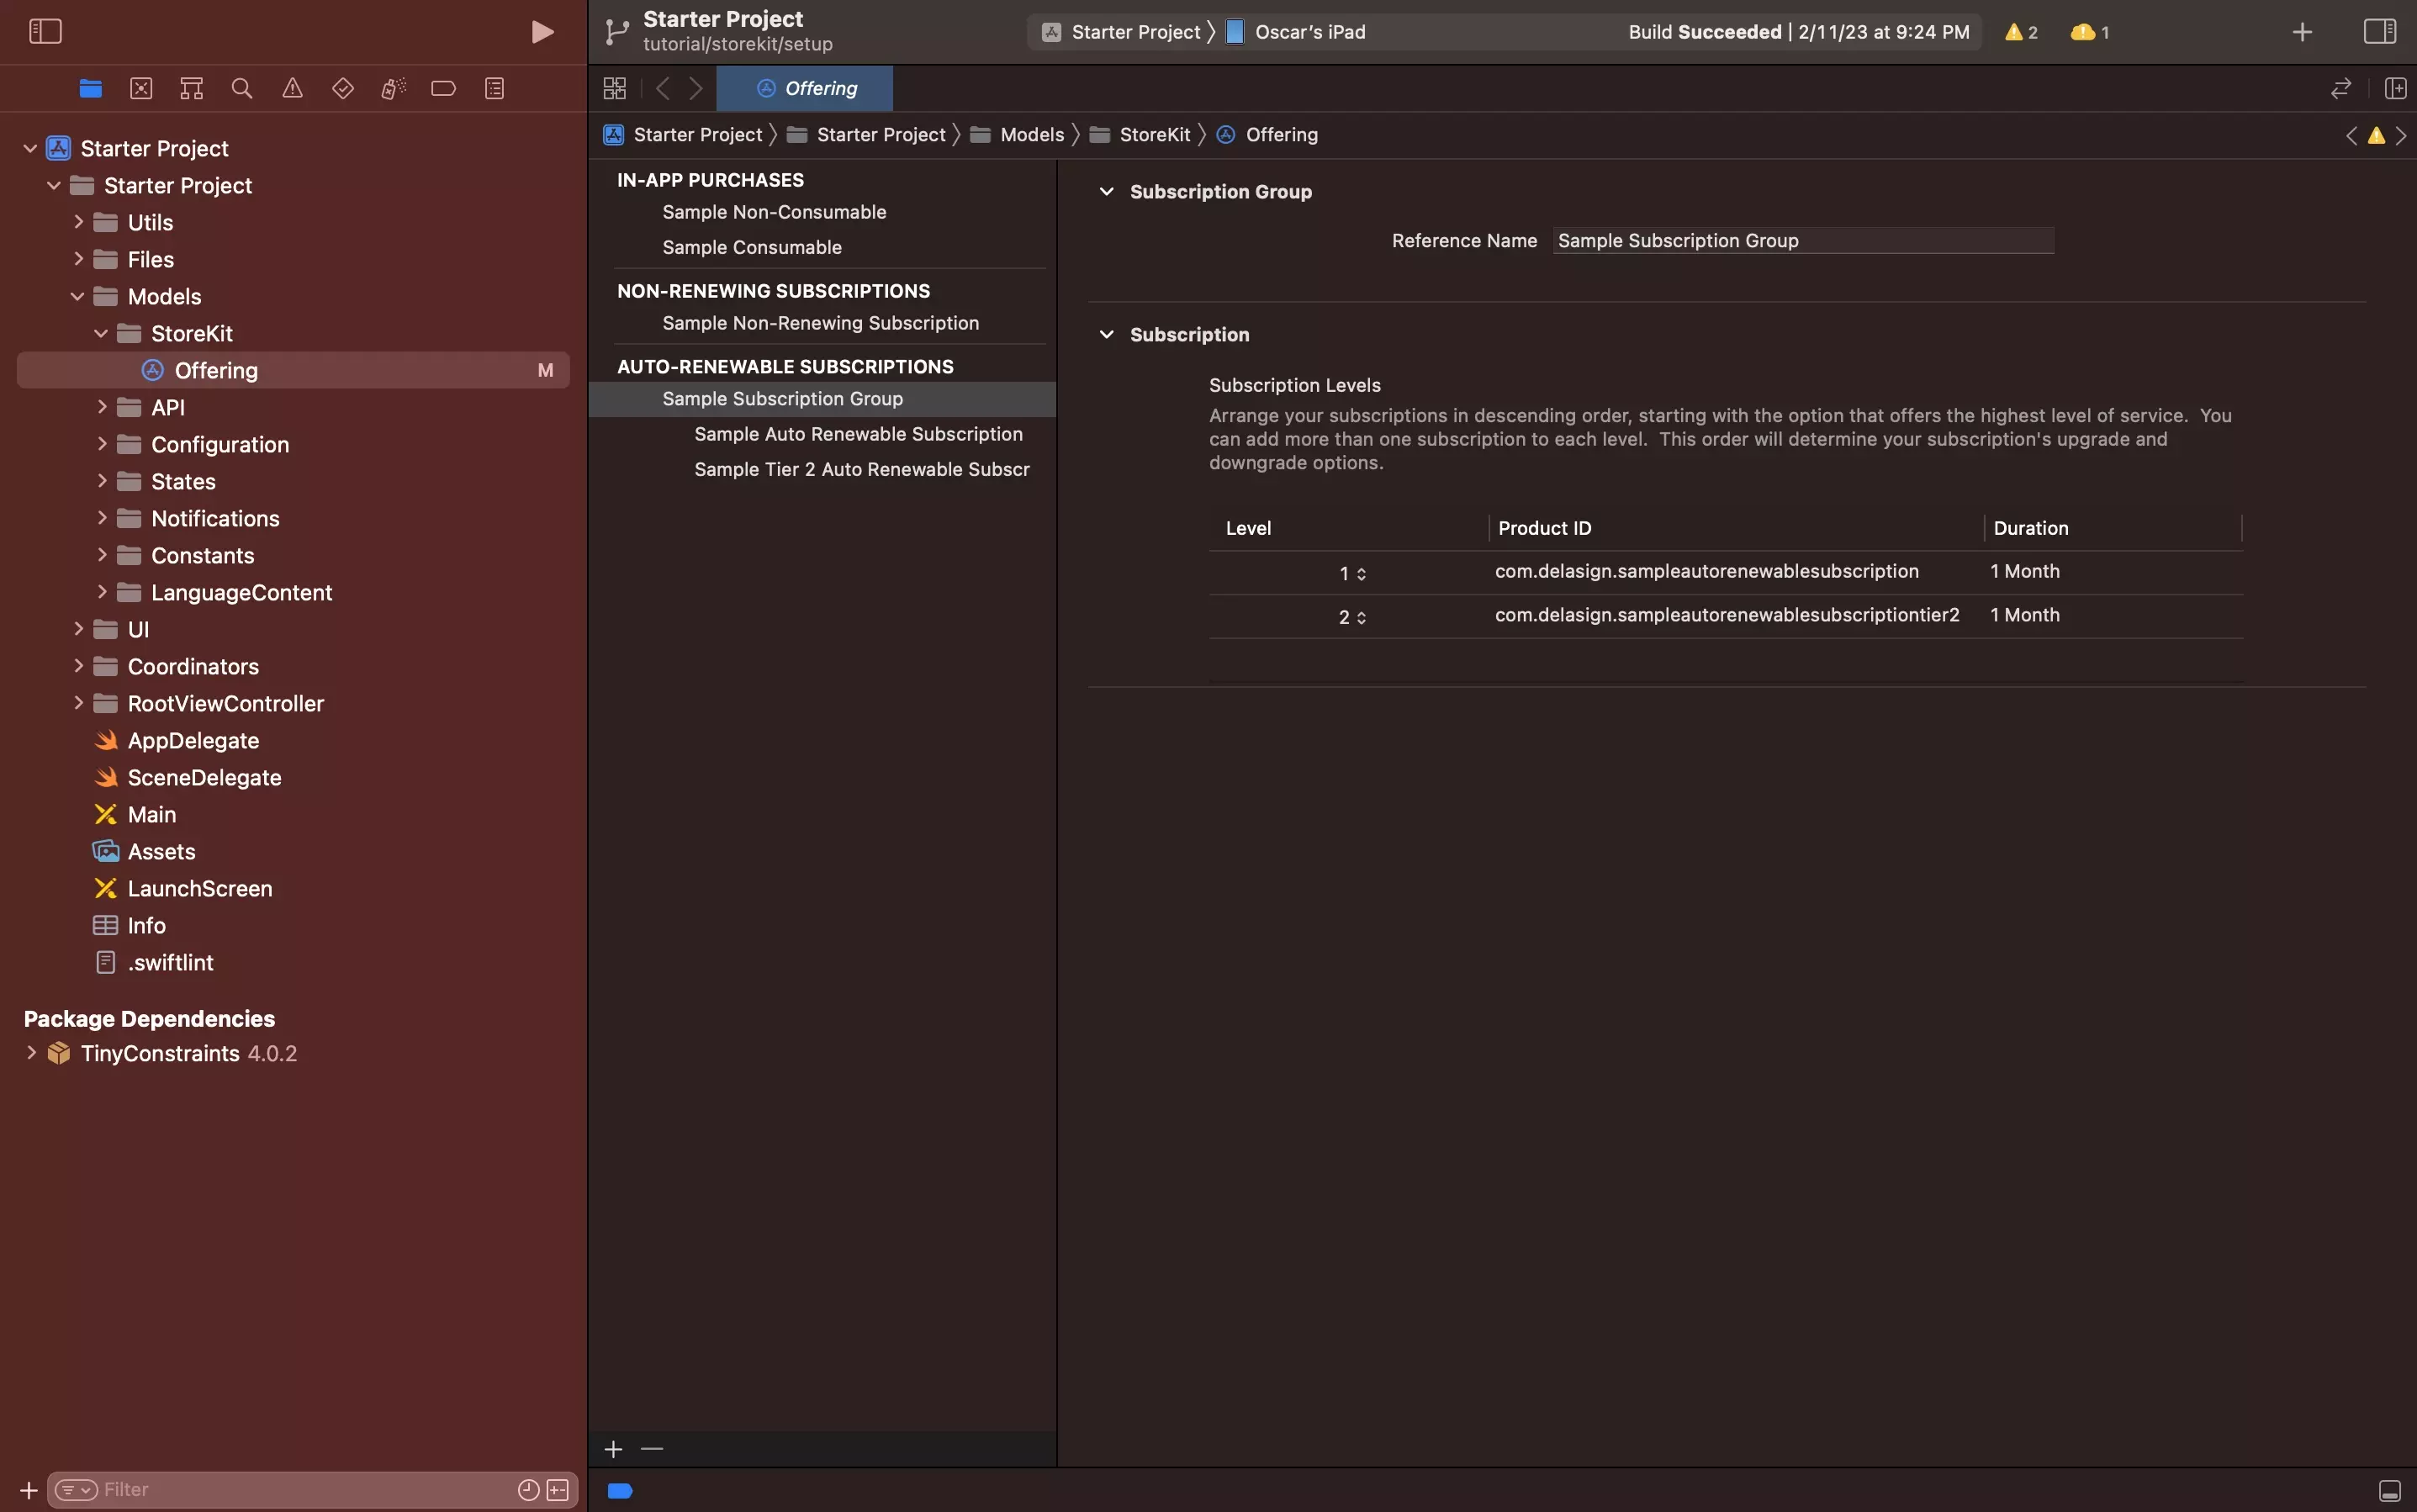The width and height of the screenshot is (2417, 1512).
Task: Click Offering in the jump bar
Action: (x=1267, y=134)
